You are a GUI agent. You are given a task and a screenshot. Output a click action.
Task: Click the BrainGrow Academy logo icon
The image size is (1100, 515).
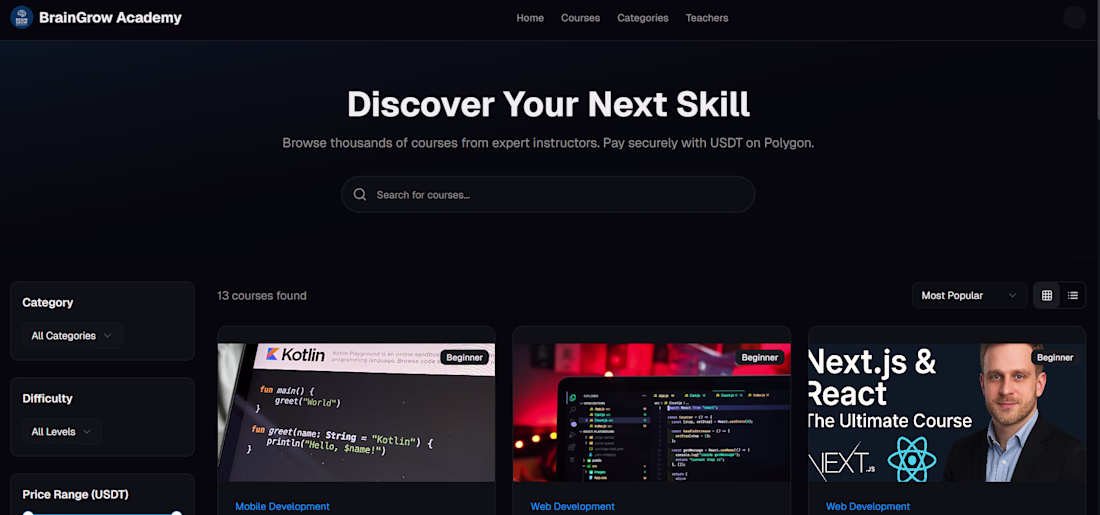22,18
